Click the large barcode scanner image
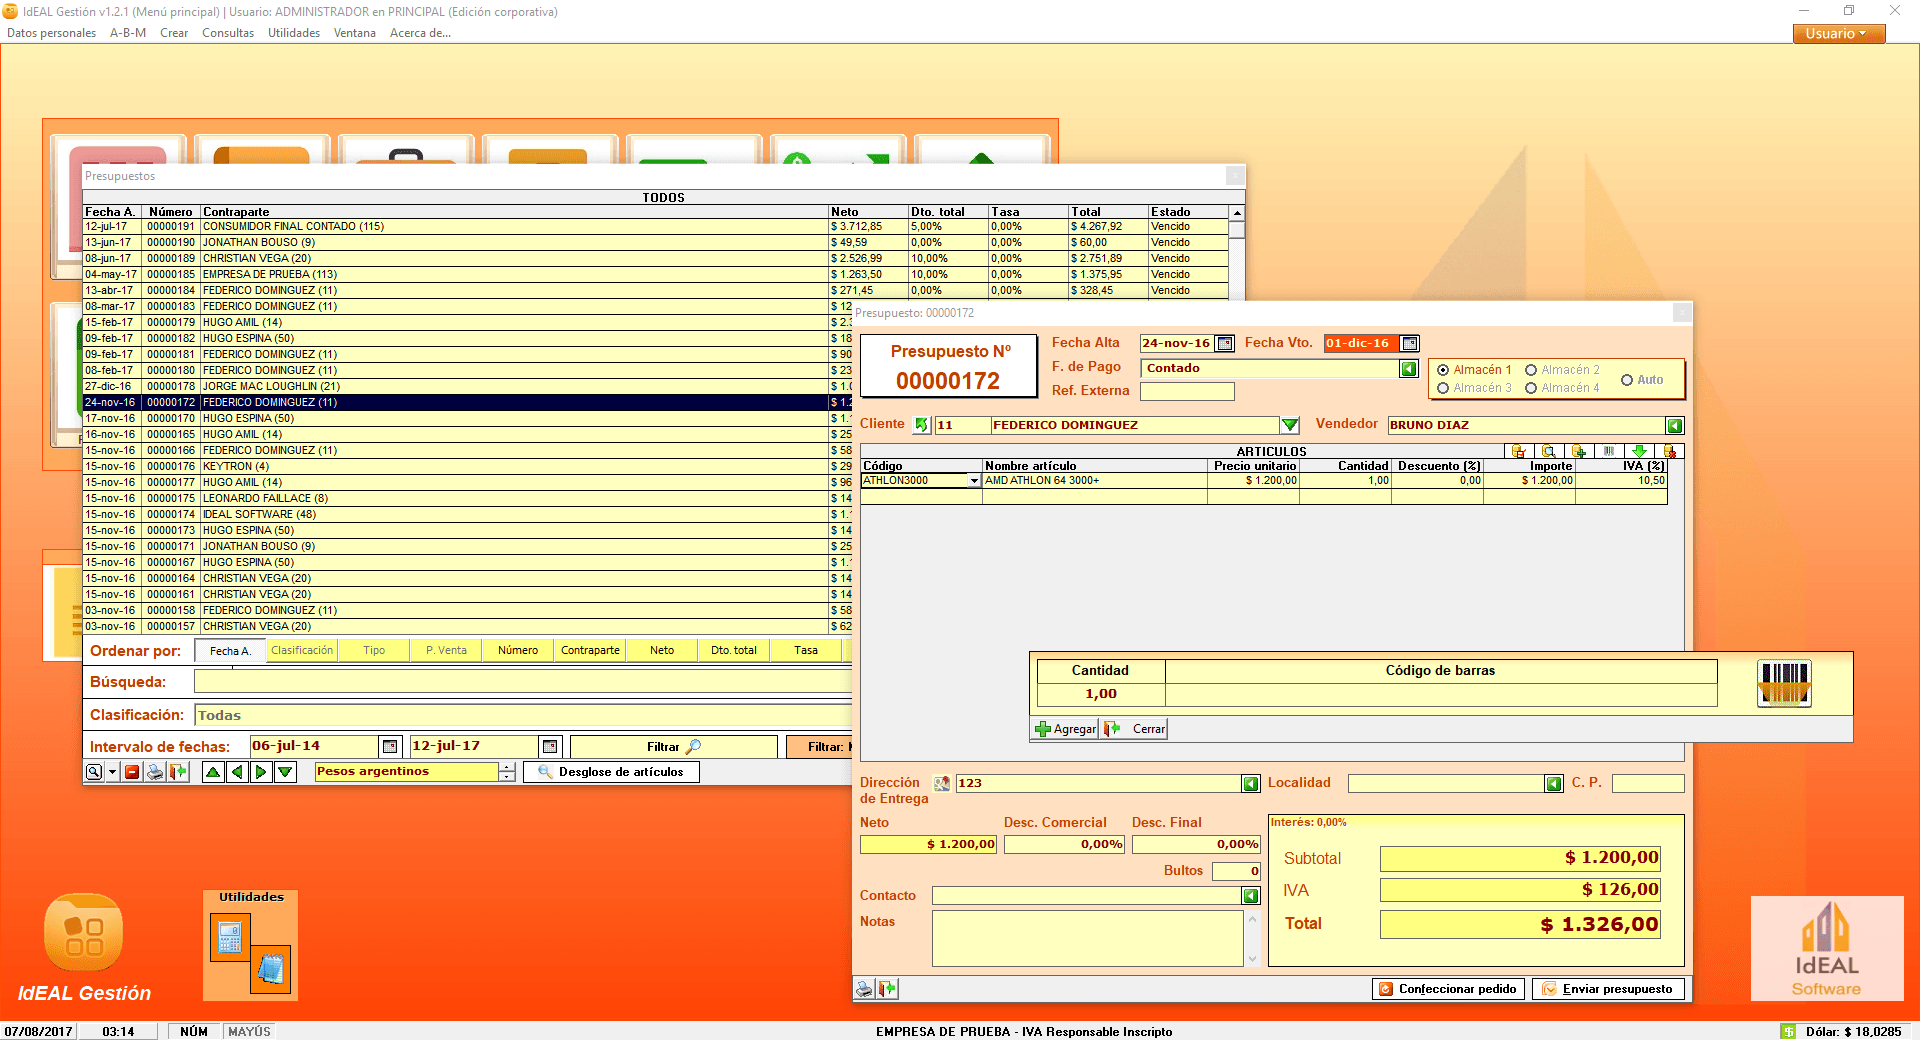This screenshot has width=1920, height=1040. point(1784,684)
